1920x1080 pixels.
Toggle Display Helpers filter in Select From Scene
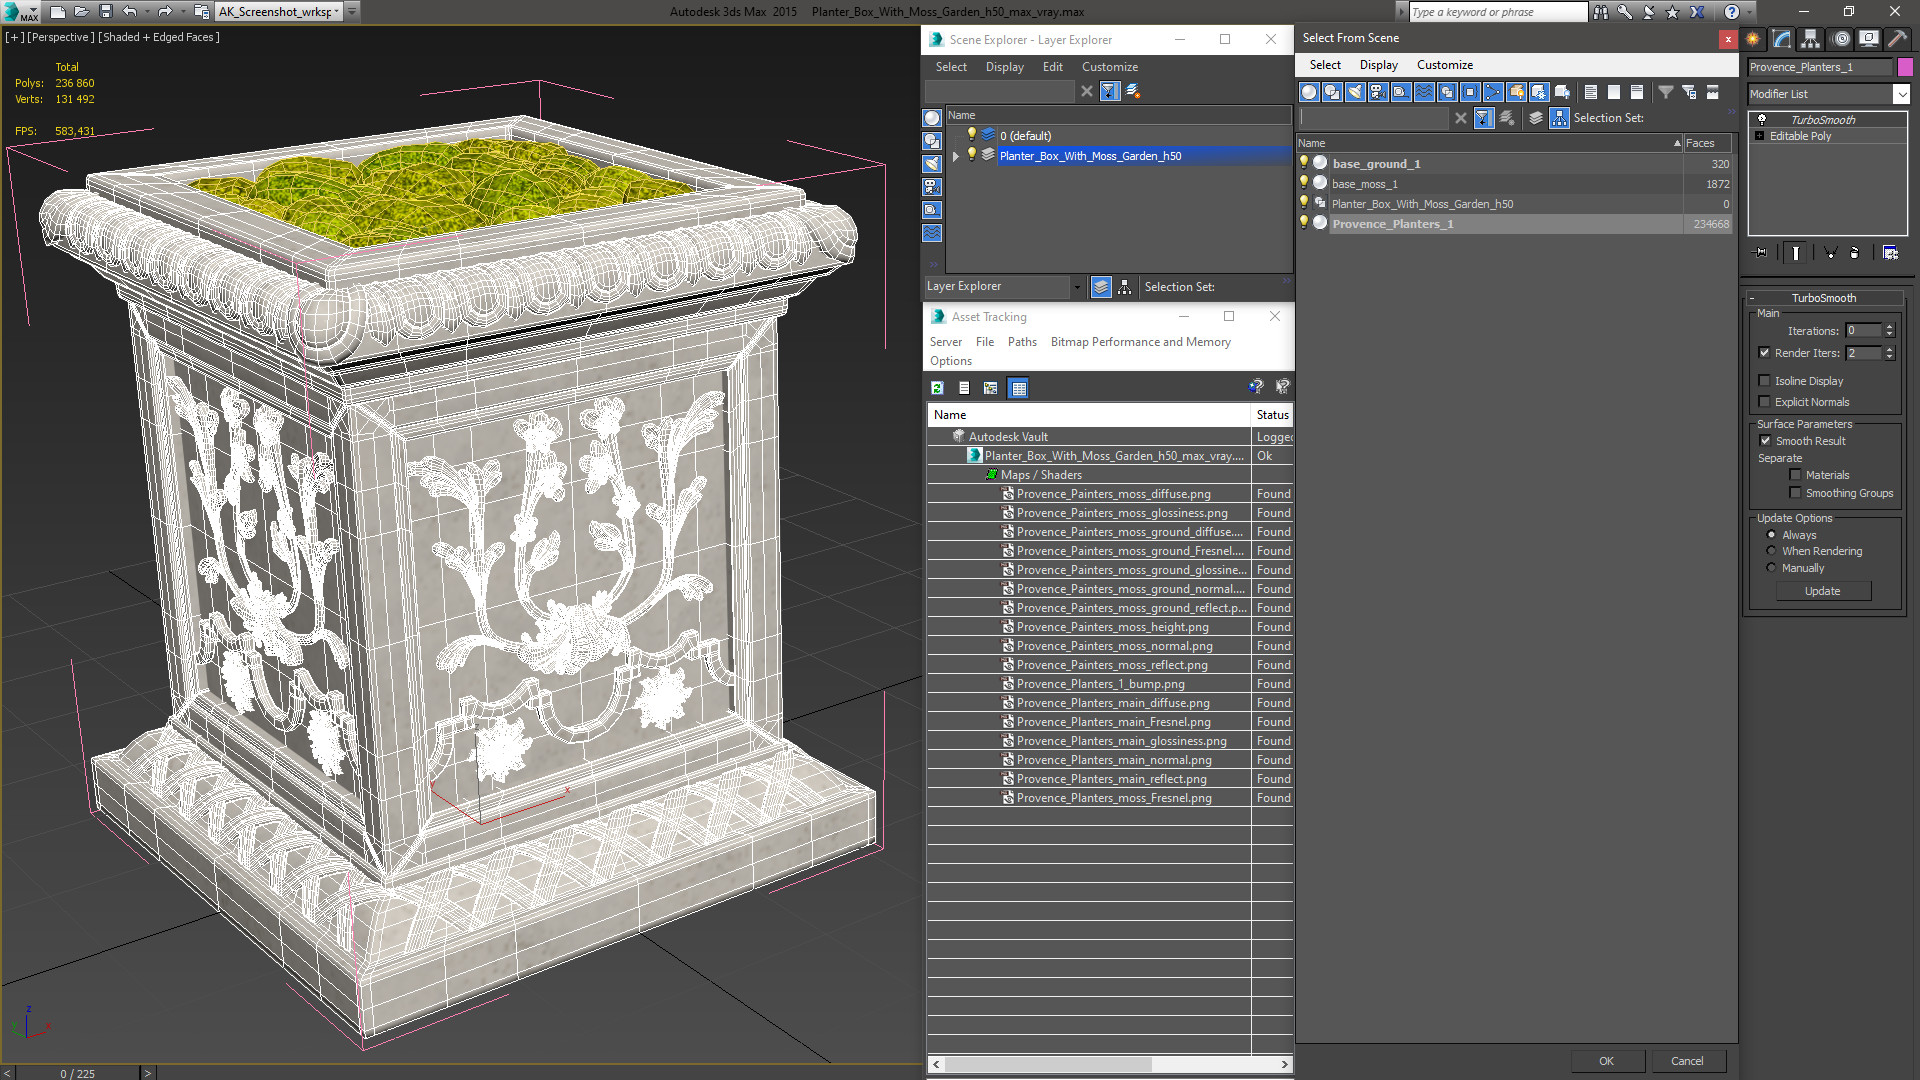[x=1401, y=92]
